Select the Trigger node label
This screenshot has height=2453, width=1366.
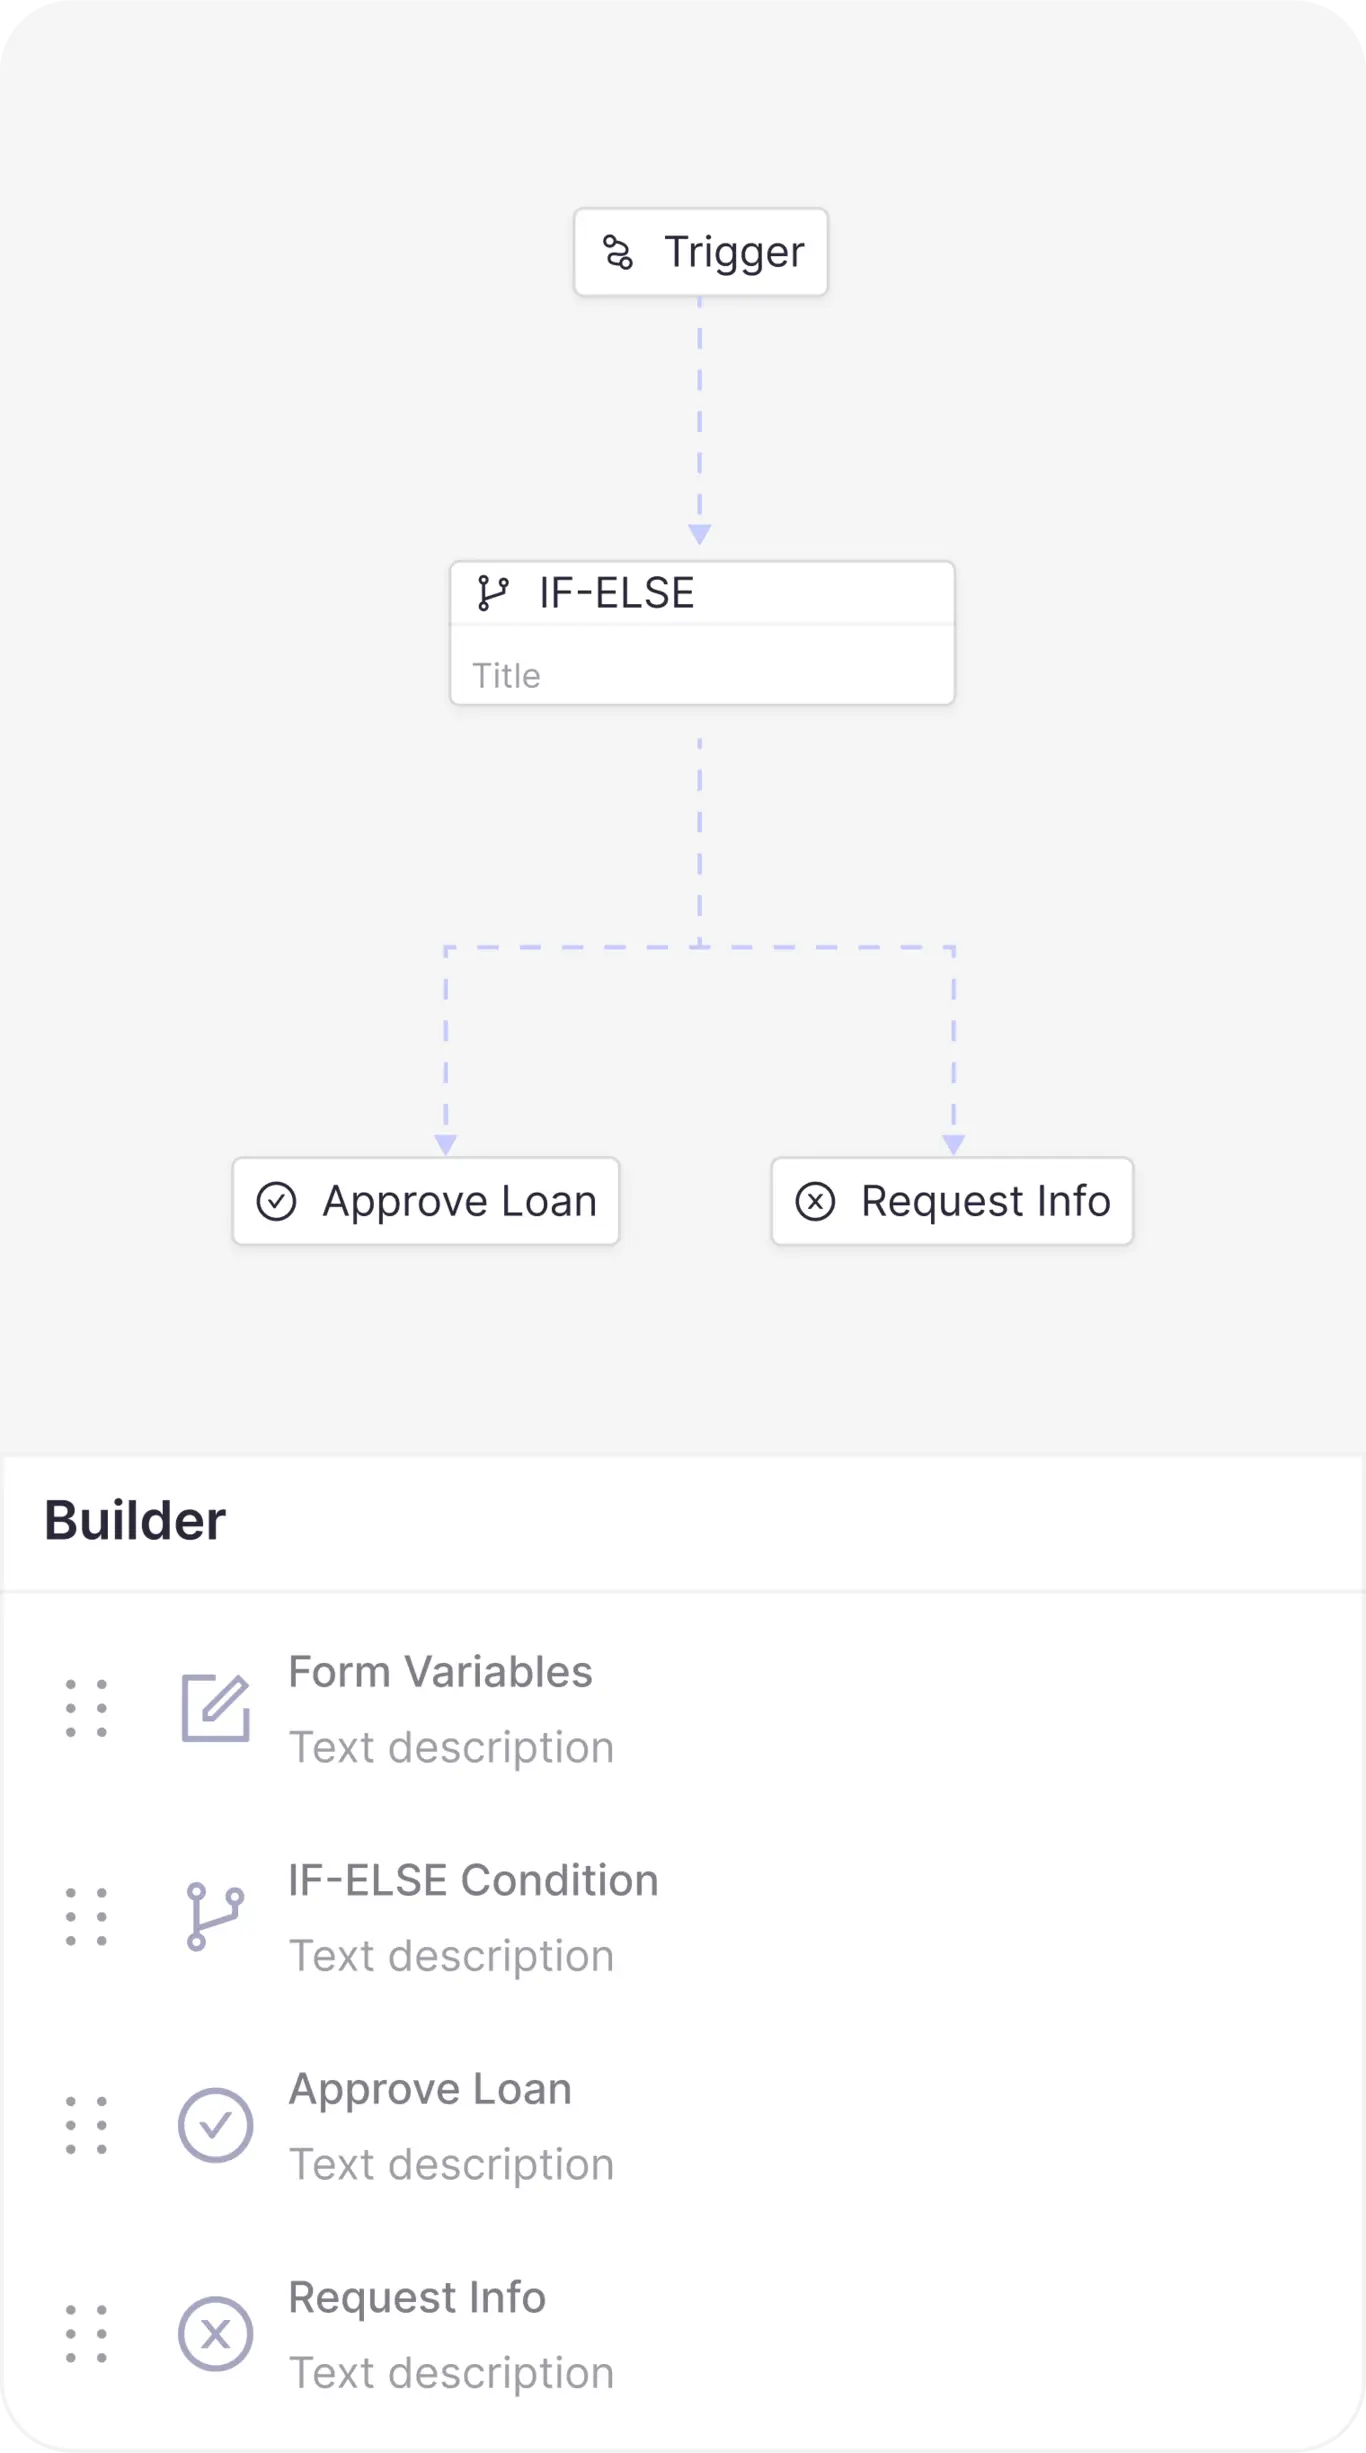point(734,252)
